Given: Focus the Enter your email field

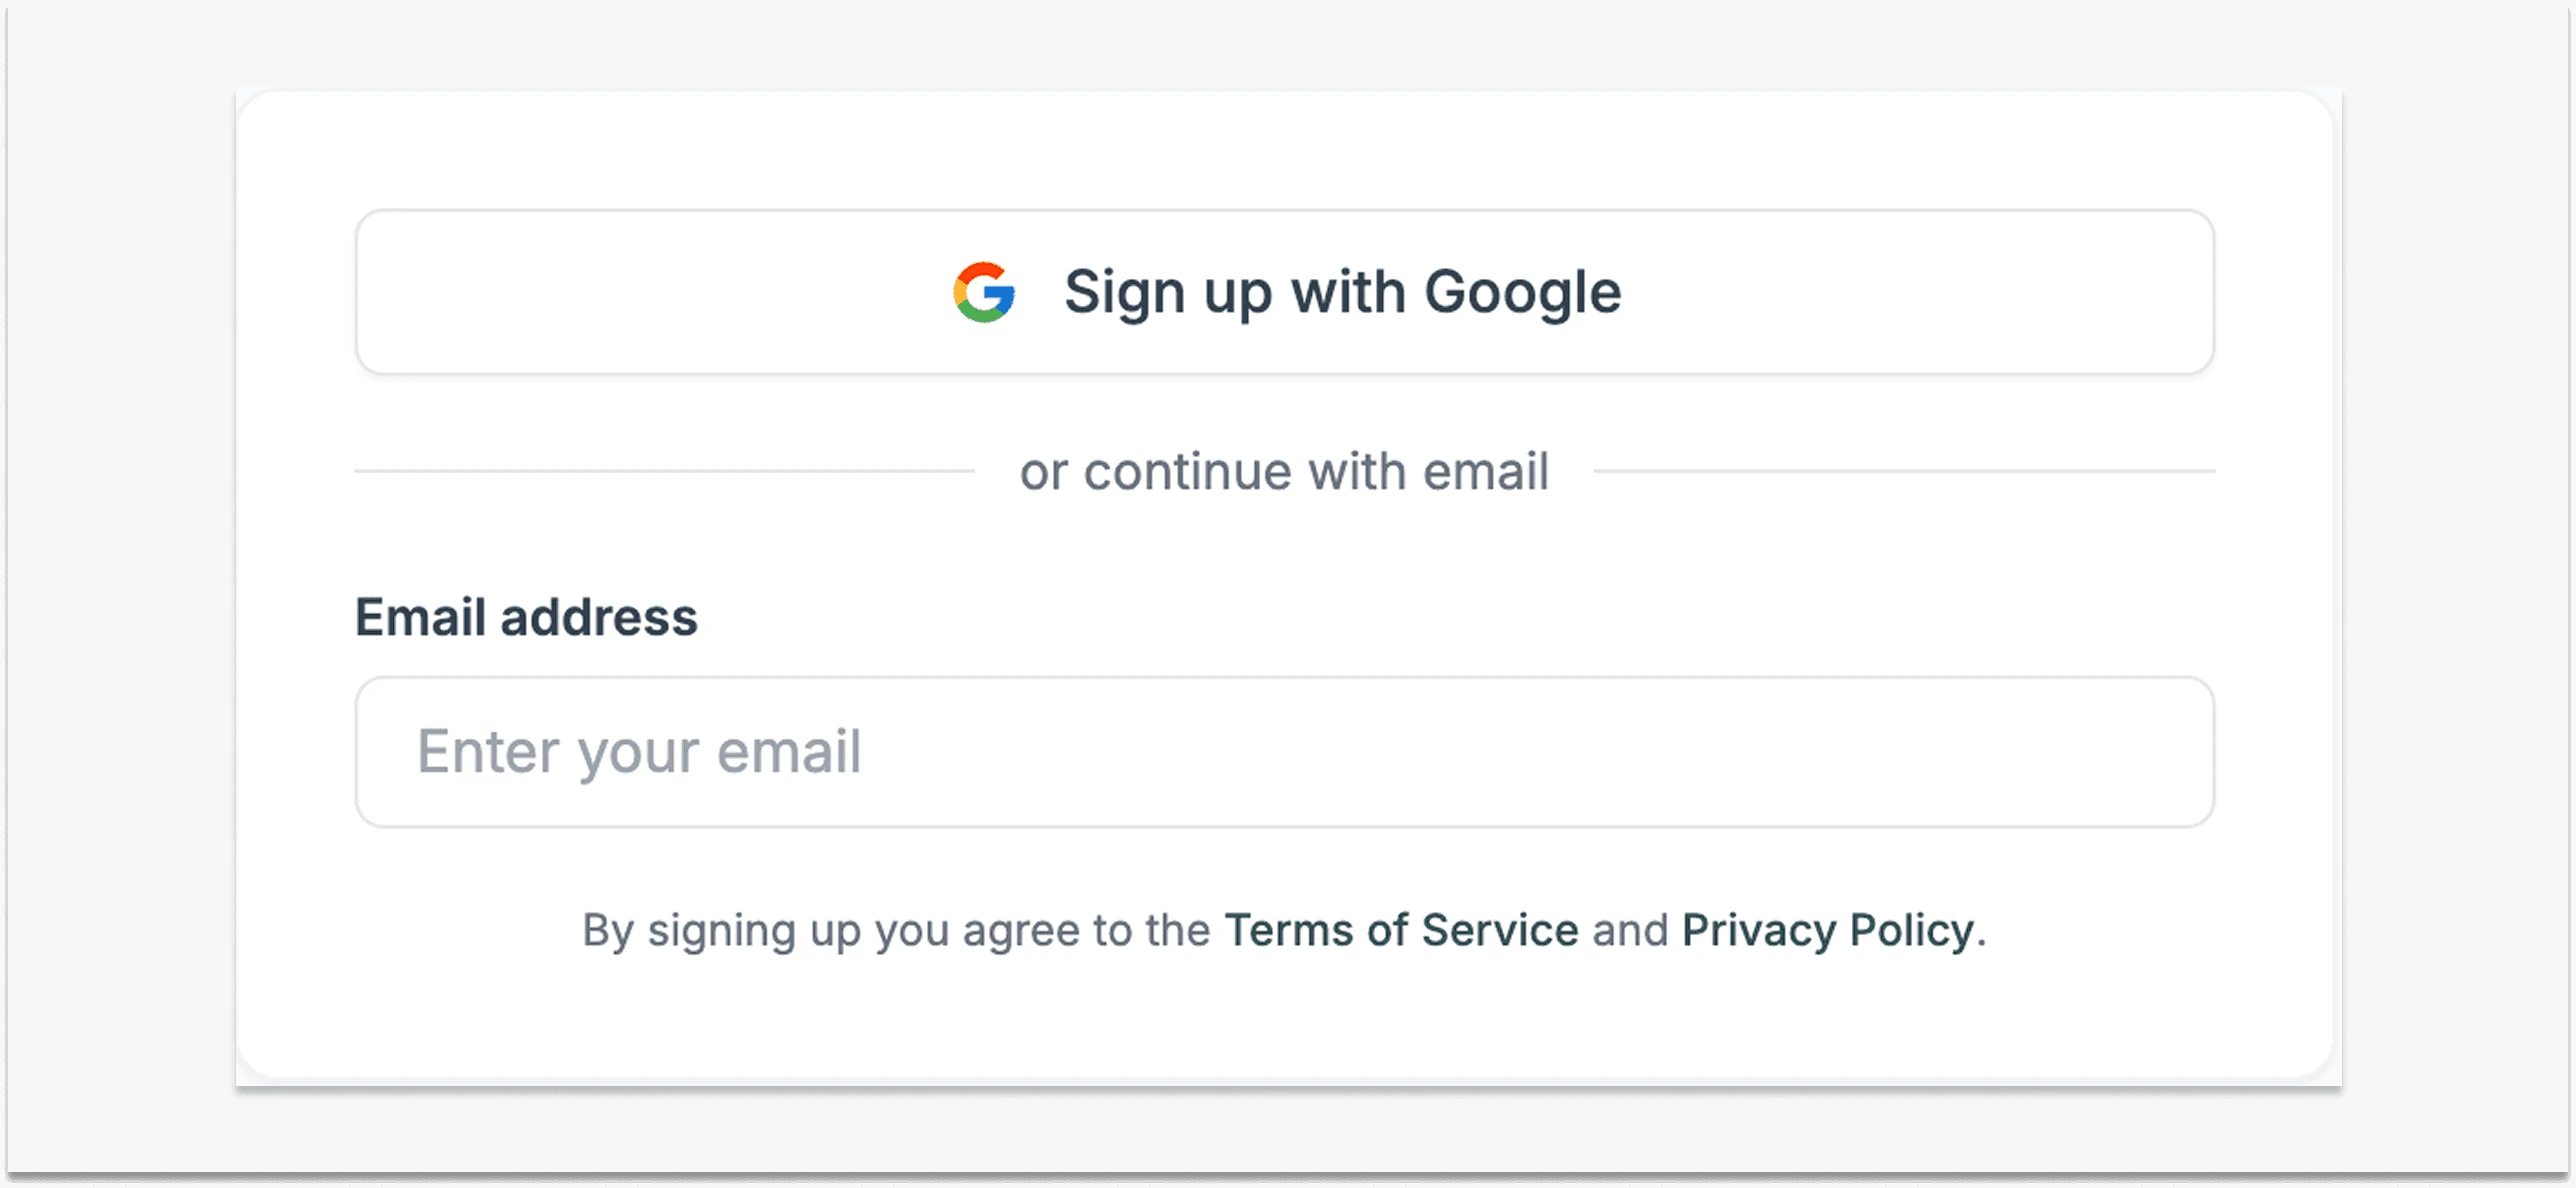Looking at the screenshot, I should 1284,752.
